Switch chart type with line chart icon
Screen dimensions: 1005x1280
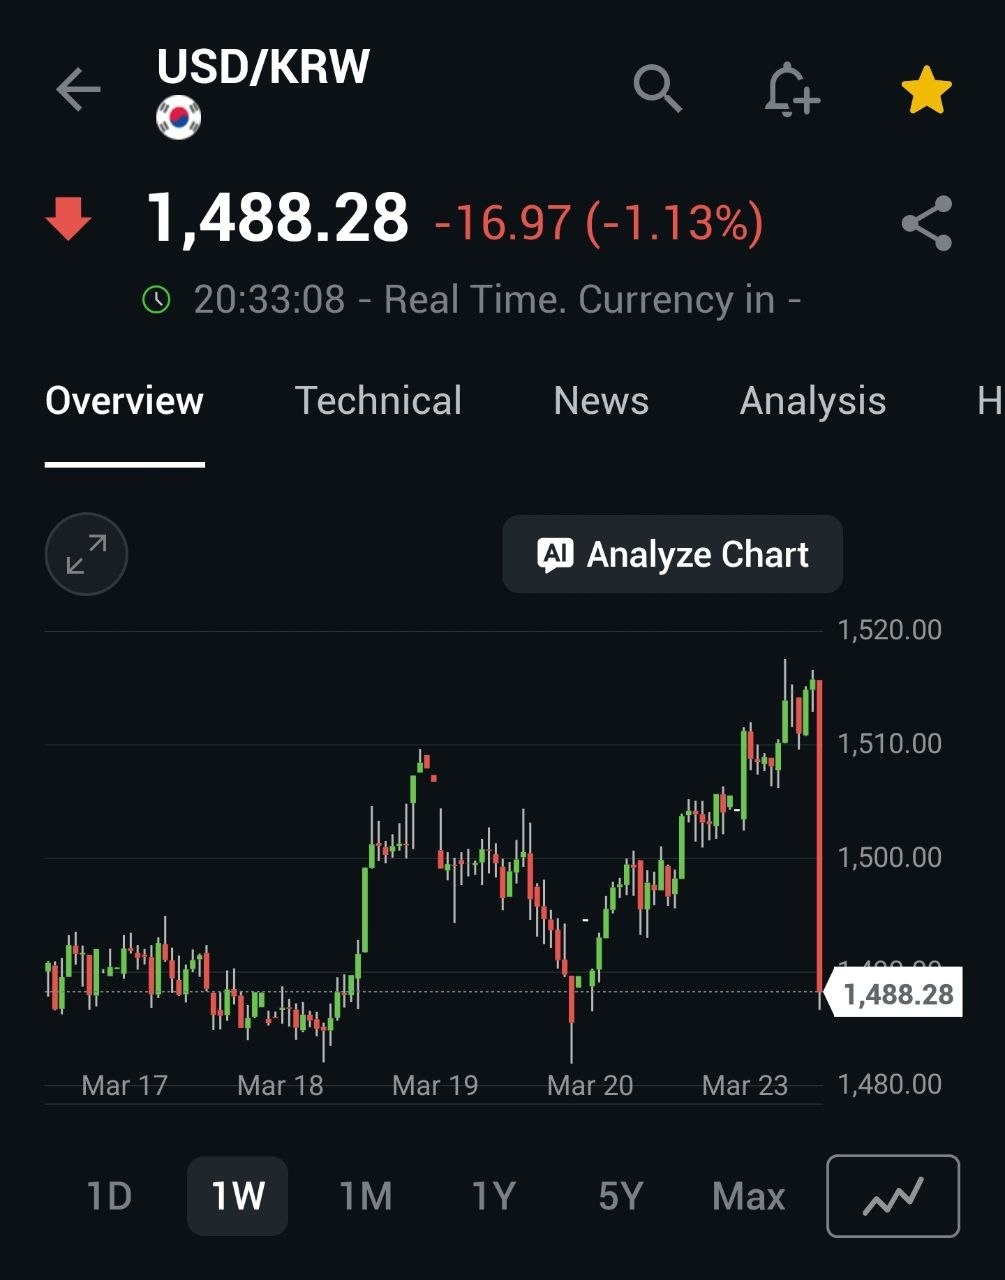893,1196
